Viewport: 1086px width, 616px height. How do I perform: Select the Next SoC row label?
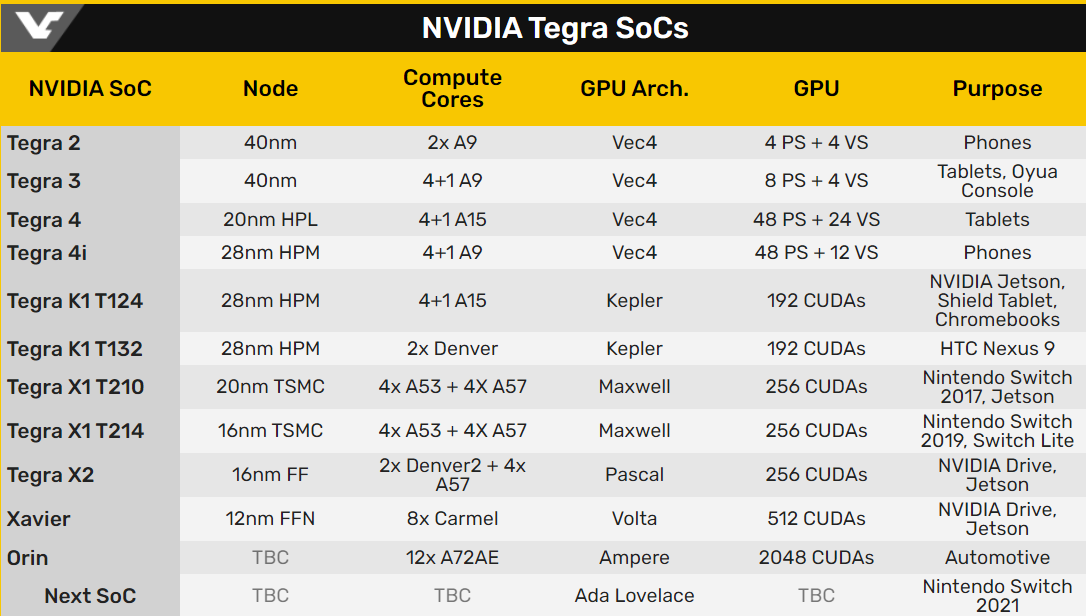tap(90, 596)
